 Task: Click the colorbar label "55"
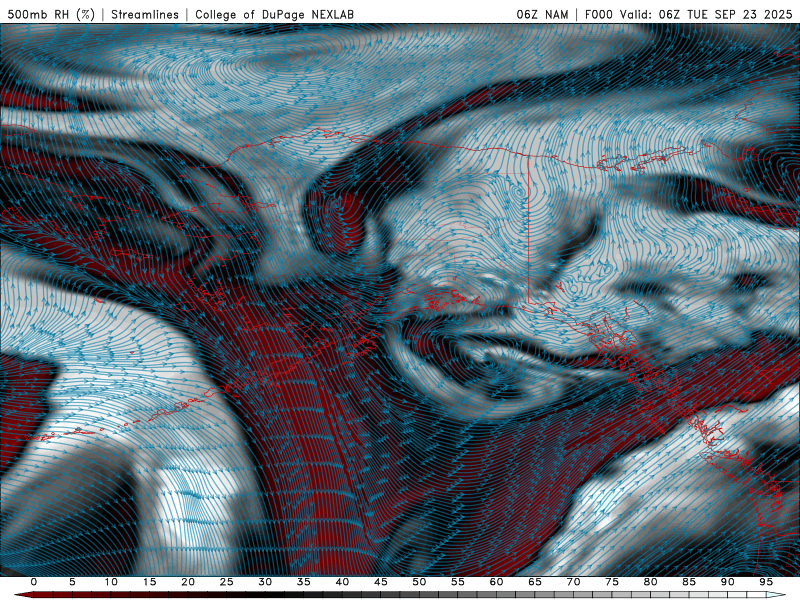[x=458, y=582]
